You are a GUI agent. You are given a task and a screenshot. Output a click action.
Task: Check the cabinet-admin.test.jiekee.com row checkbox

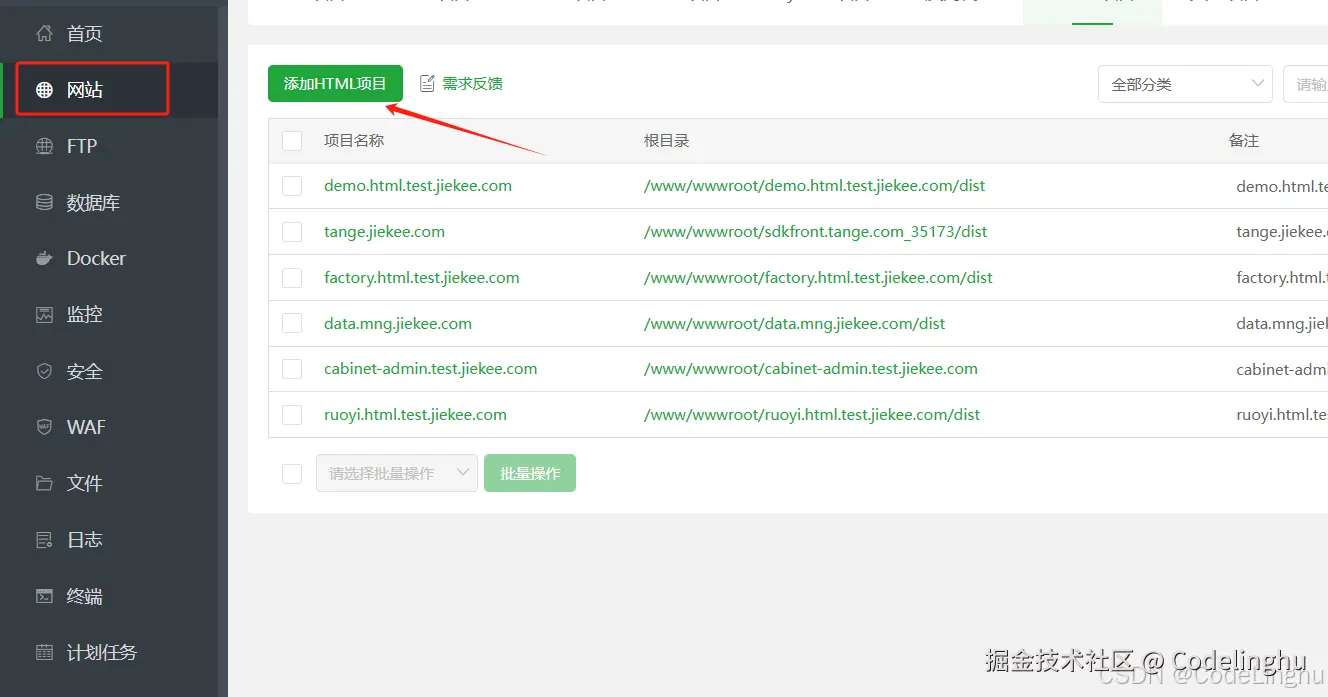pyautogui.click(x=292, y=369)
